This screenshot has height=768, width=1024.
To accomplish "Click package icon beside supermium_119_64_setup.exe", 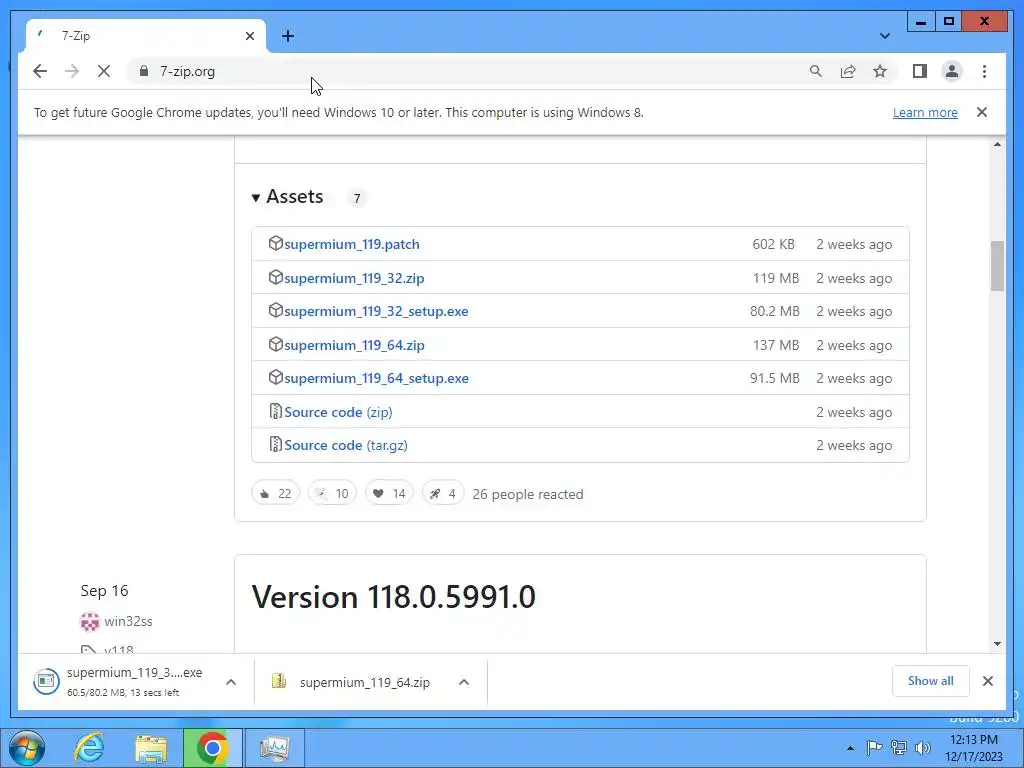I will (x=276, y=377).
